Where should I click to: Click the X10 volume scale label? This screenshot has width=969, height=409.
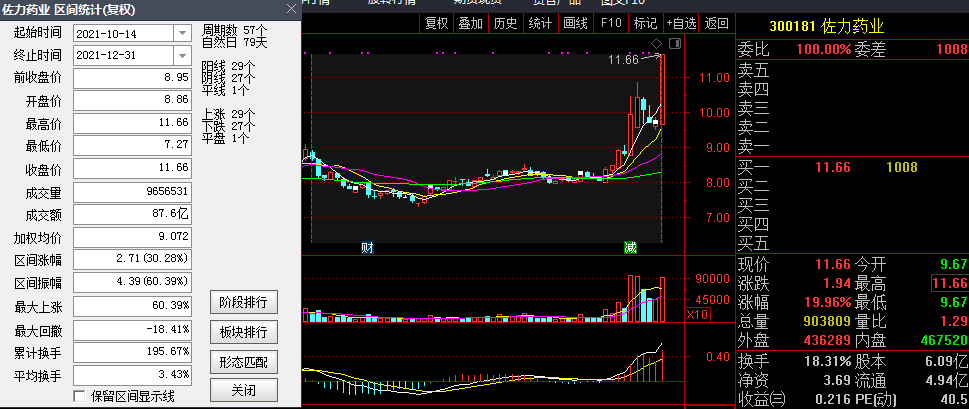pos(698,315)
